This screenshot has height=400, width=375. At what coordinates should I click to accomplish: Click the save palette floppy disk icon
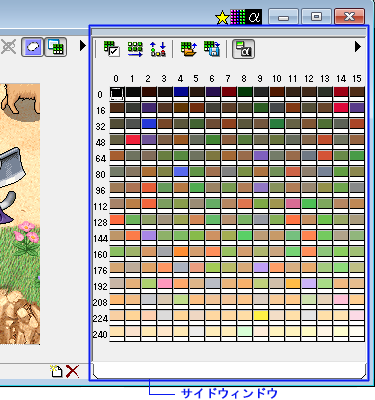212,49
